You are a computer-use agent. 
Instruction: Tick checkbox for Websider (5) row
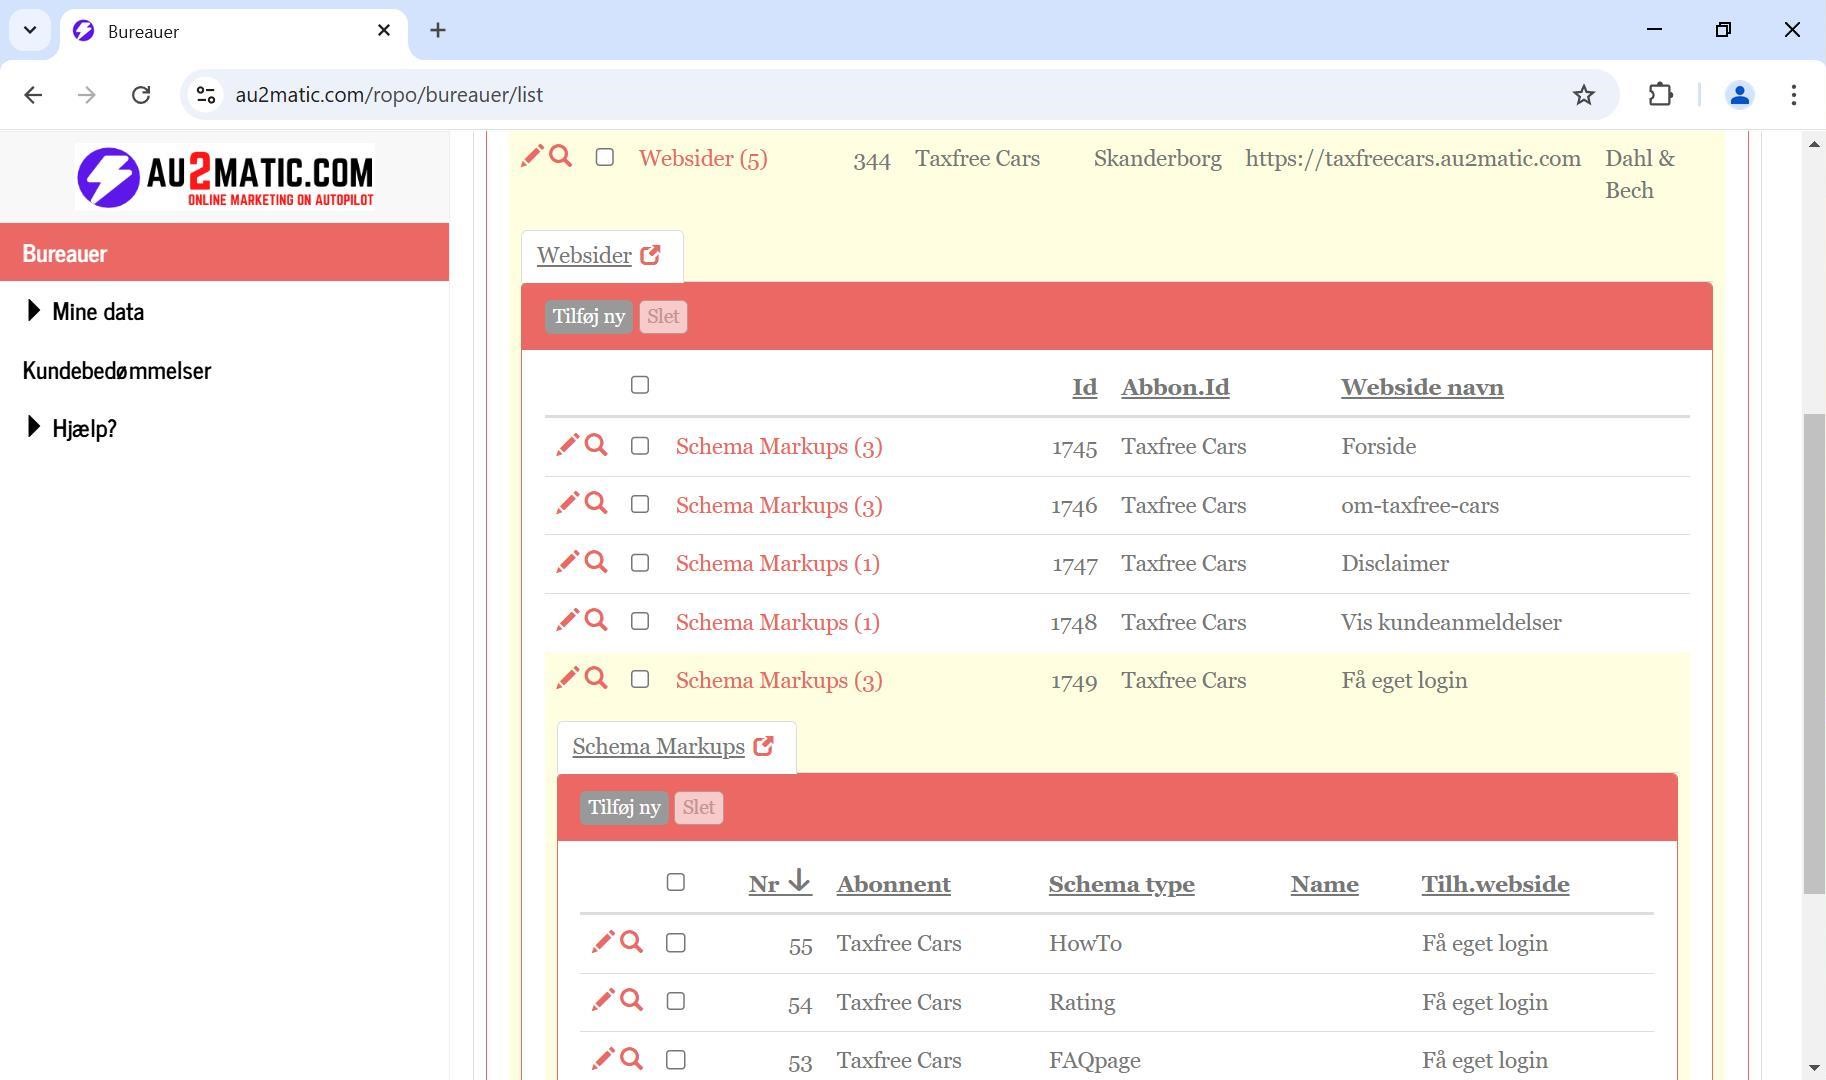point(604,157)
